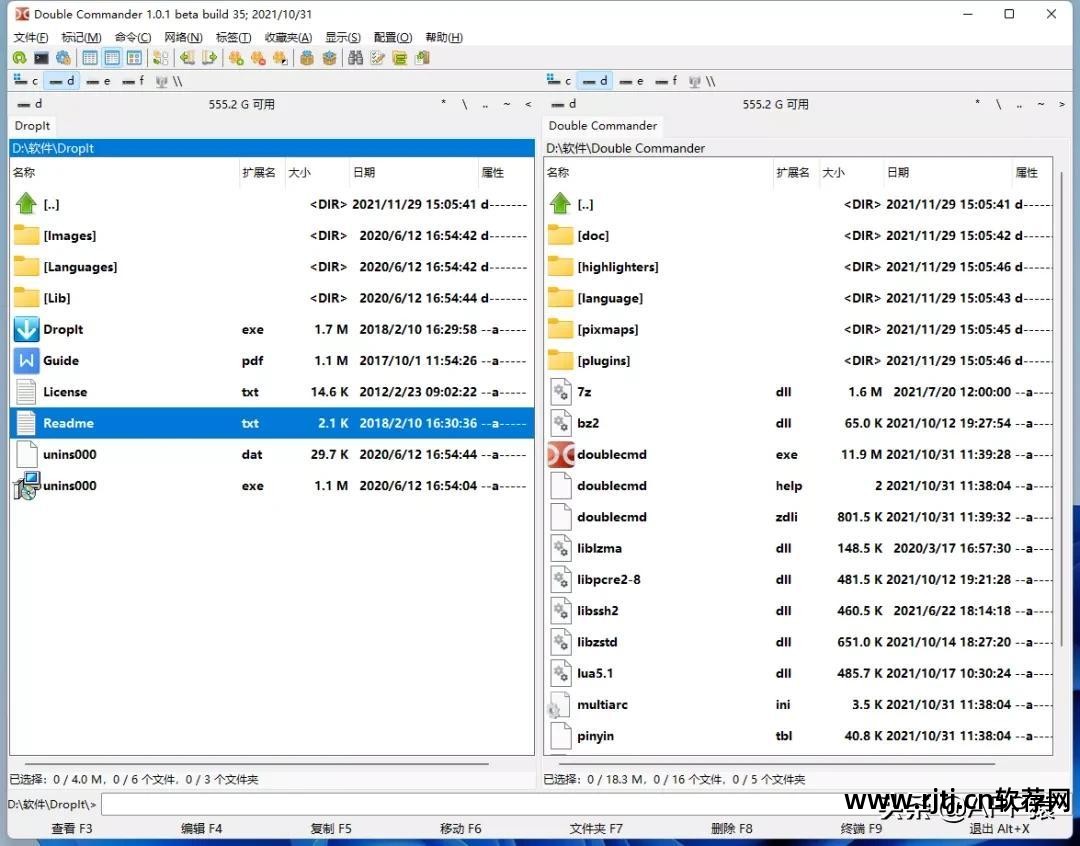Image resolution: width=1080 pixels, height=846 pixels.
Task: Click the pack files toolbar icon
Action: pos(307,58)
